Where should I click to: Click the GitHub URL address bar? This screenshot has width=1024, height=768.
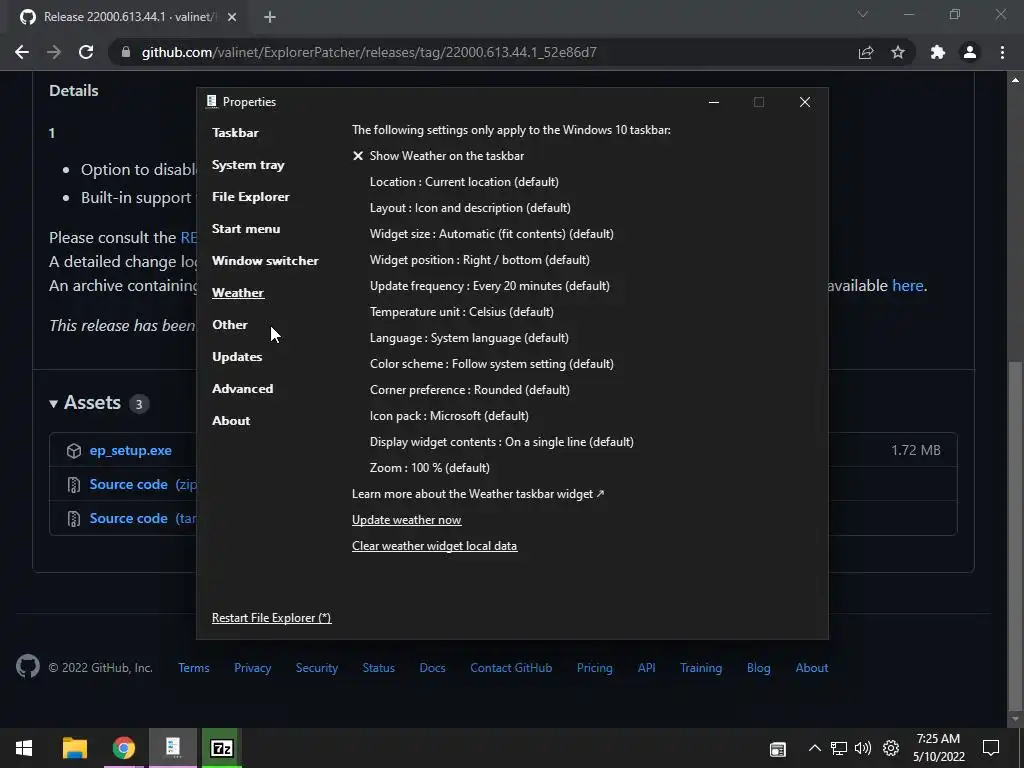[369, 52]
